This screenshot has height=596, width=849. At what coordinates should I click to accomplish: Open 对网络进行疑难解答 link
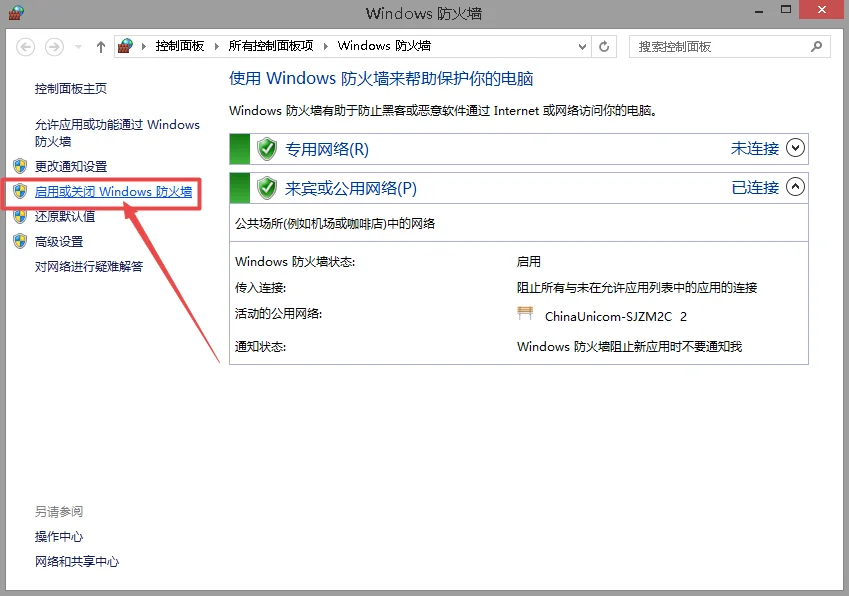click(x=89, y=266)
